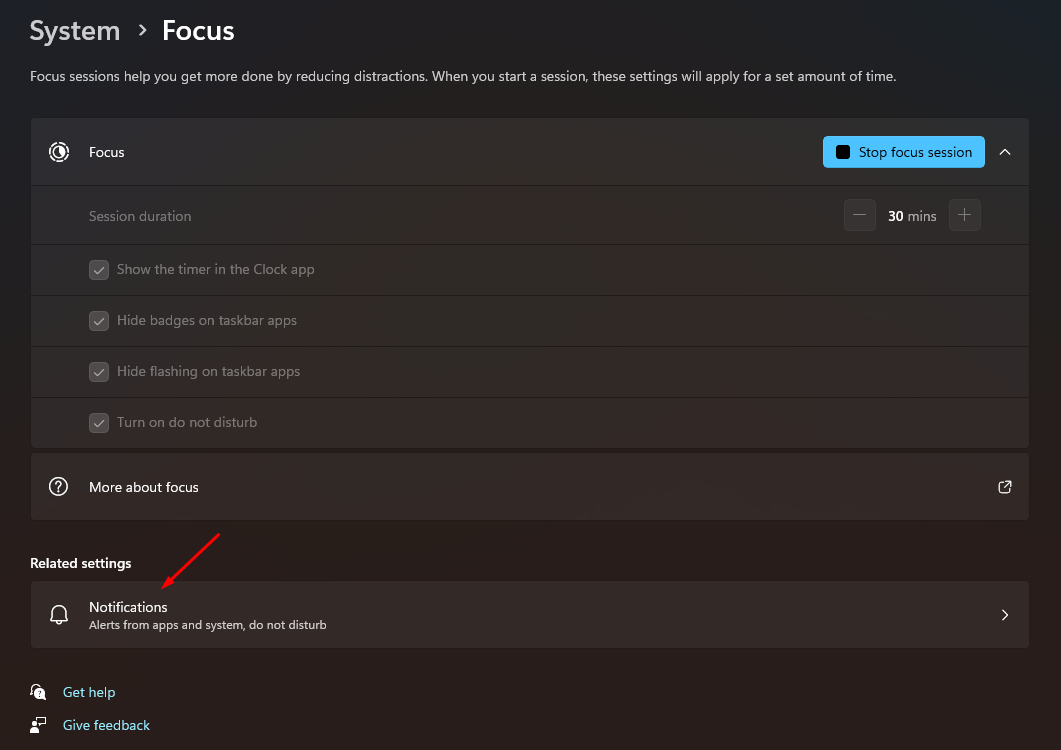Decrease session duration with minus button
1061x750 pixels.
[x=860, y=216]
